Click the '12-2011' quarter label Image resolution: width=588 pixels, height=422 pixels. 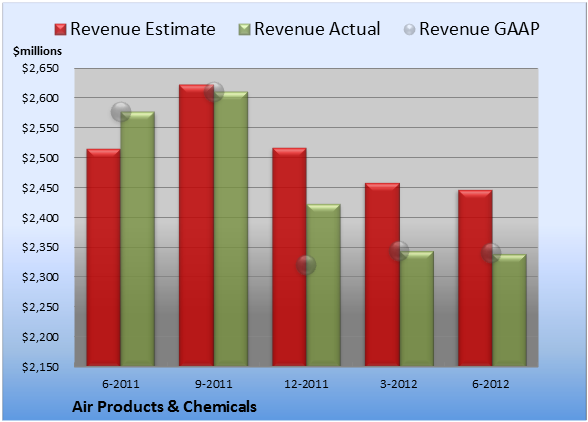click(x=306, y=384)
